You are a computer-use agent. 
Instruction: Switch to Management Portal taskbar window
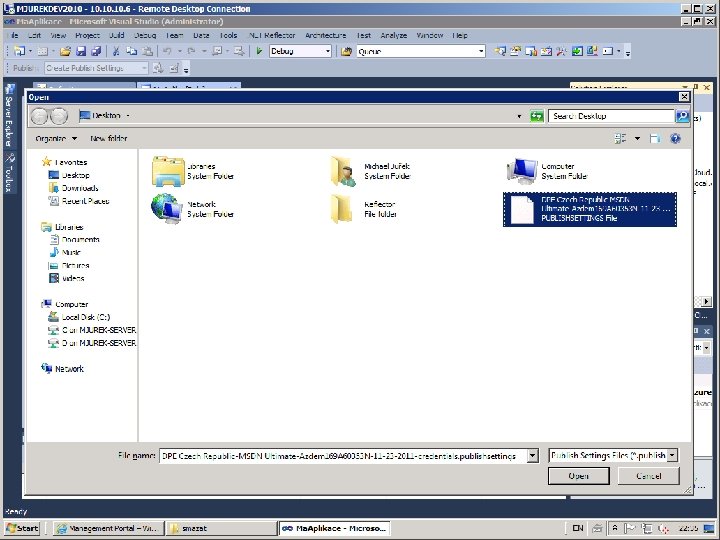(108, 528)
